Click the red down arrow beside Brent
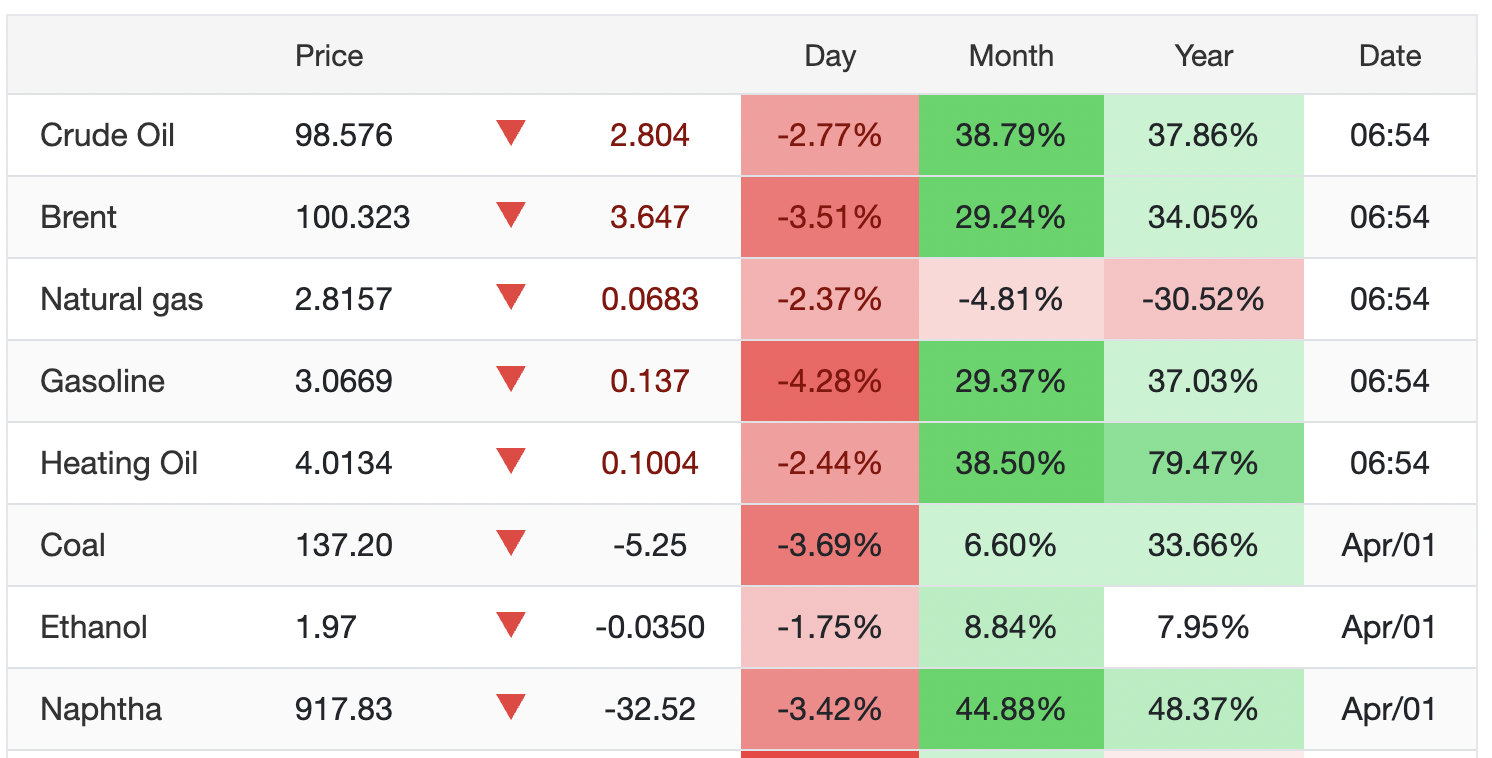Screen dimensions: 1492x758 click(x=511, y=215)
